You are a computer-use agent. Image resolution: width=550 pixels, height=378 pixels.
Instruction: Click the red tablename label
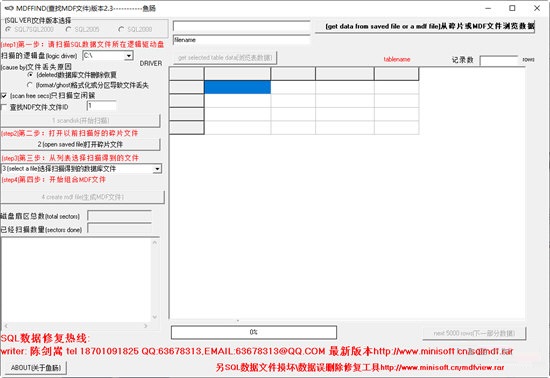[x=397, y=59]
